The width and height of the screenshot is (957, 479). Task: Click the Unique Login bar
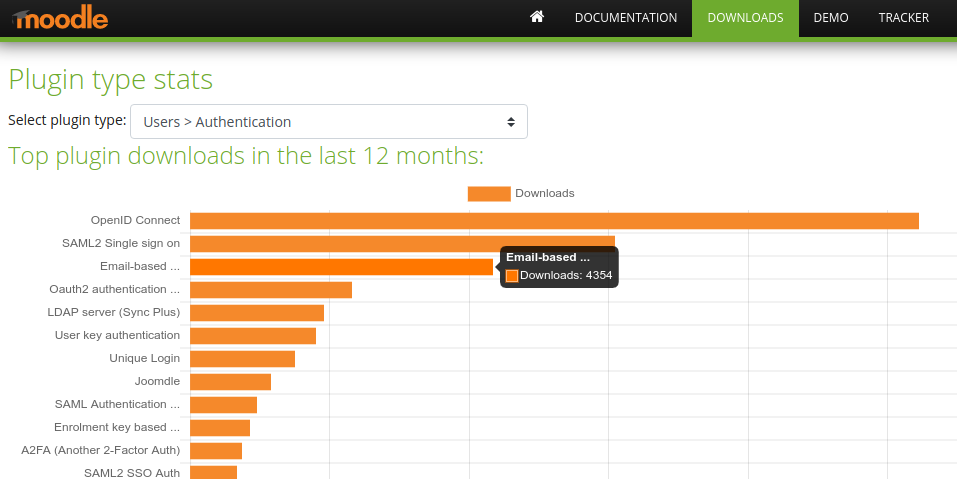[242, 359]
